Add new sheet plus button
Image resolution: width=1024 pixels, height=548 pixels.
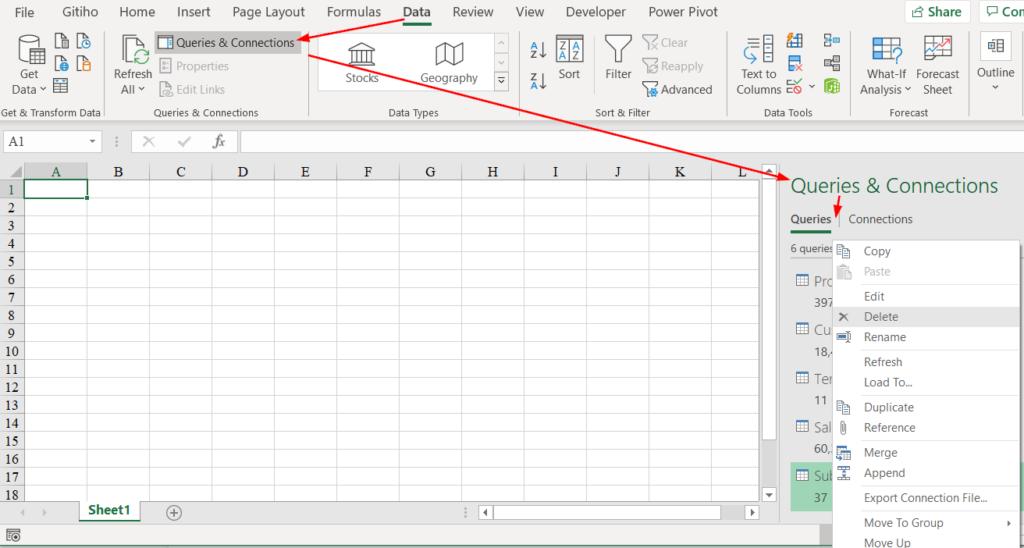click(174, 513)
